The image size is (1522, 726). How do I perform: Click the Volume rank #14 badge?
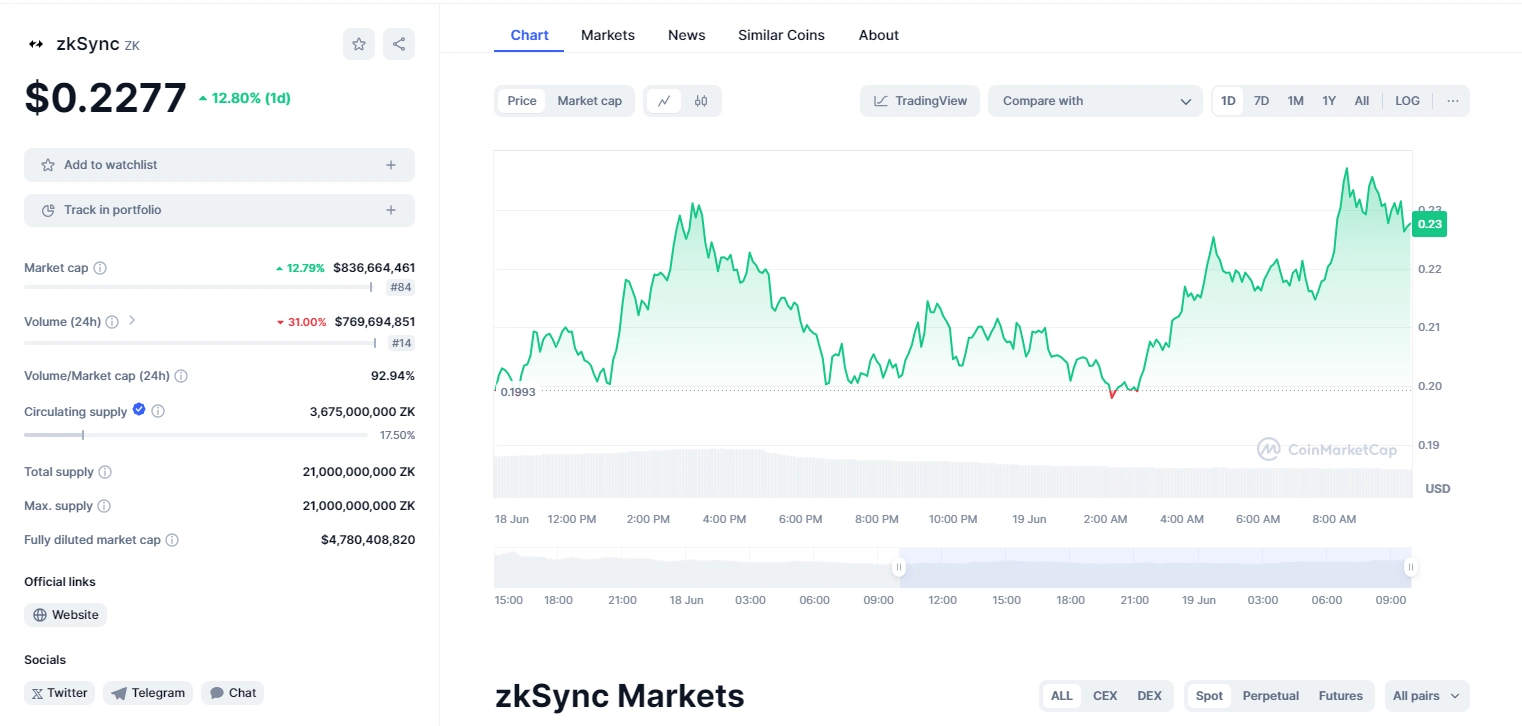click(402, 343)
